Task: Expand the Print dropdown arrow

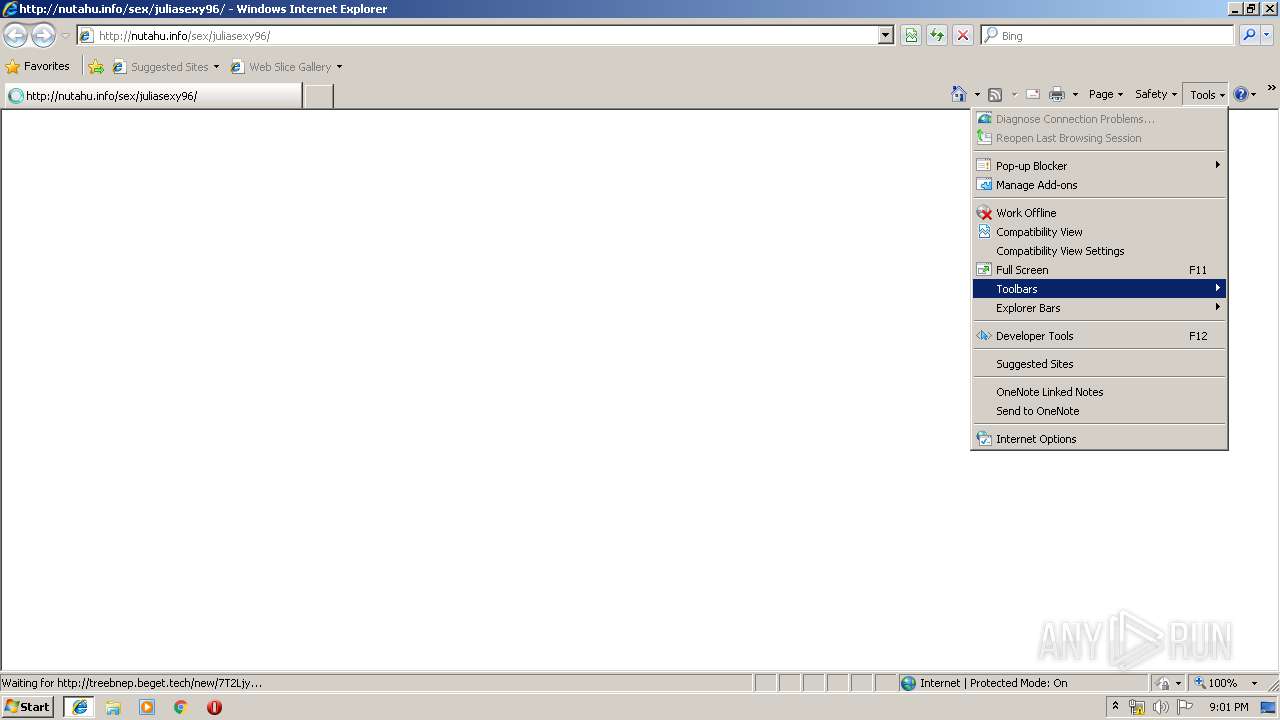Action: pos(1075,95)
